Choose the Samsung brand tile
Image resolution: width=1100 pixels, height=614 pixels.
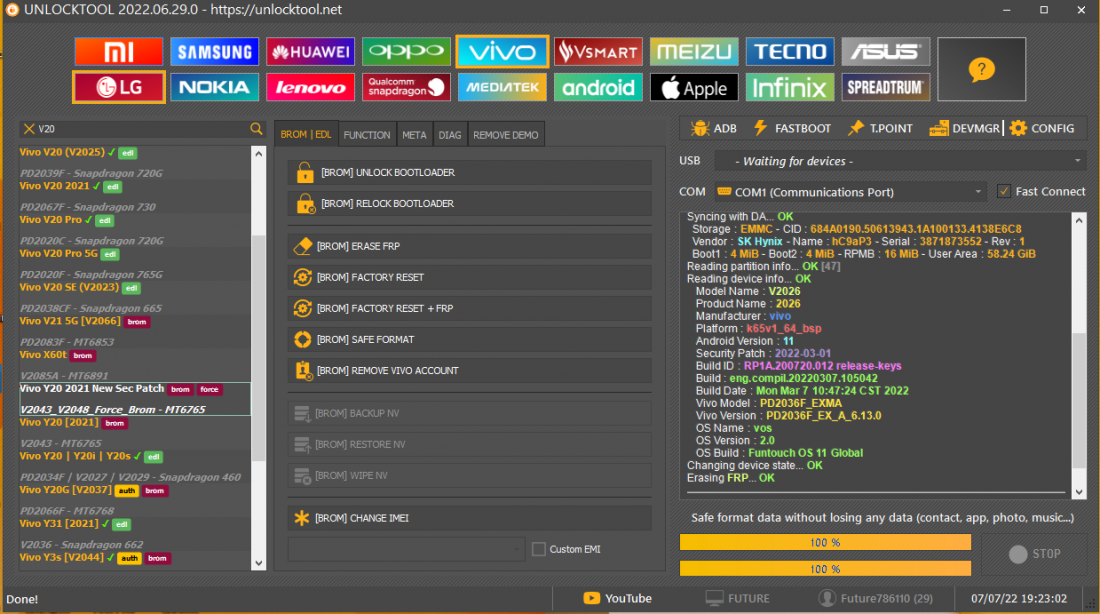pyautogui.click(x=214, y=51)
